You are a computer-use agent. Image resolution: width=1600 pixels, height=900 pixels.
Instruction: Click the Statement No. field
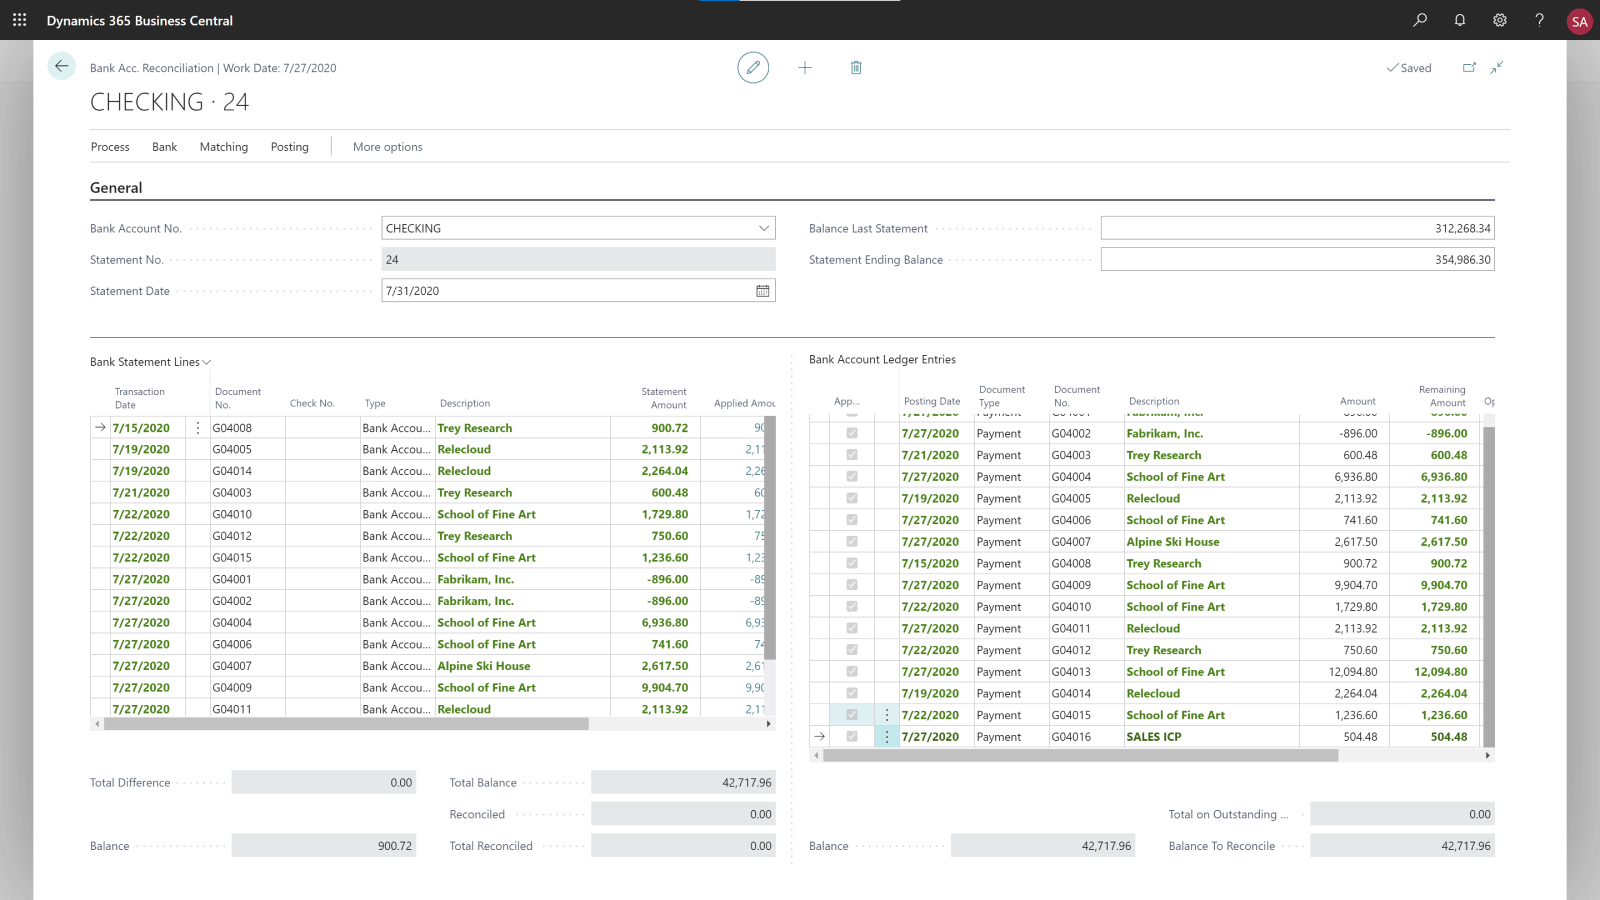pyautogui.click(x=578, y=259)
